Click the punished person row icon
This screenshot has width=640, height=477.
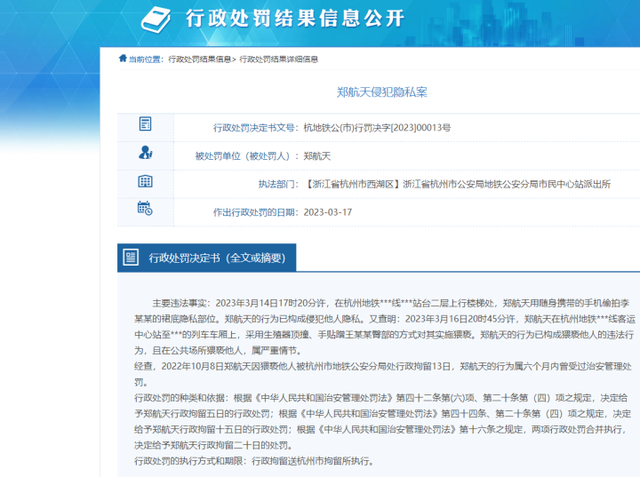(145, 152)
